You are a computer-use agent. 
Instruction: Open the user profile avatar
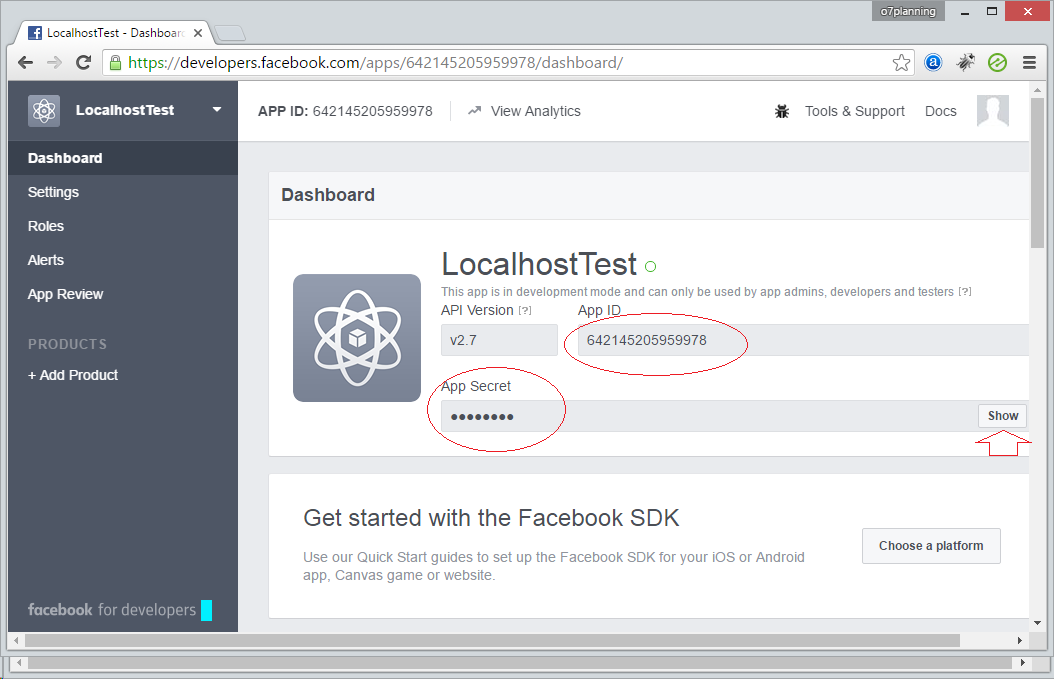pos(993,111)
